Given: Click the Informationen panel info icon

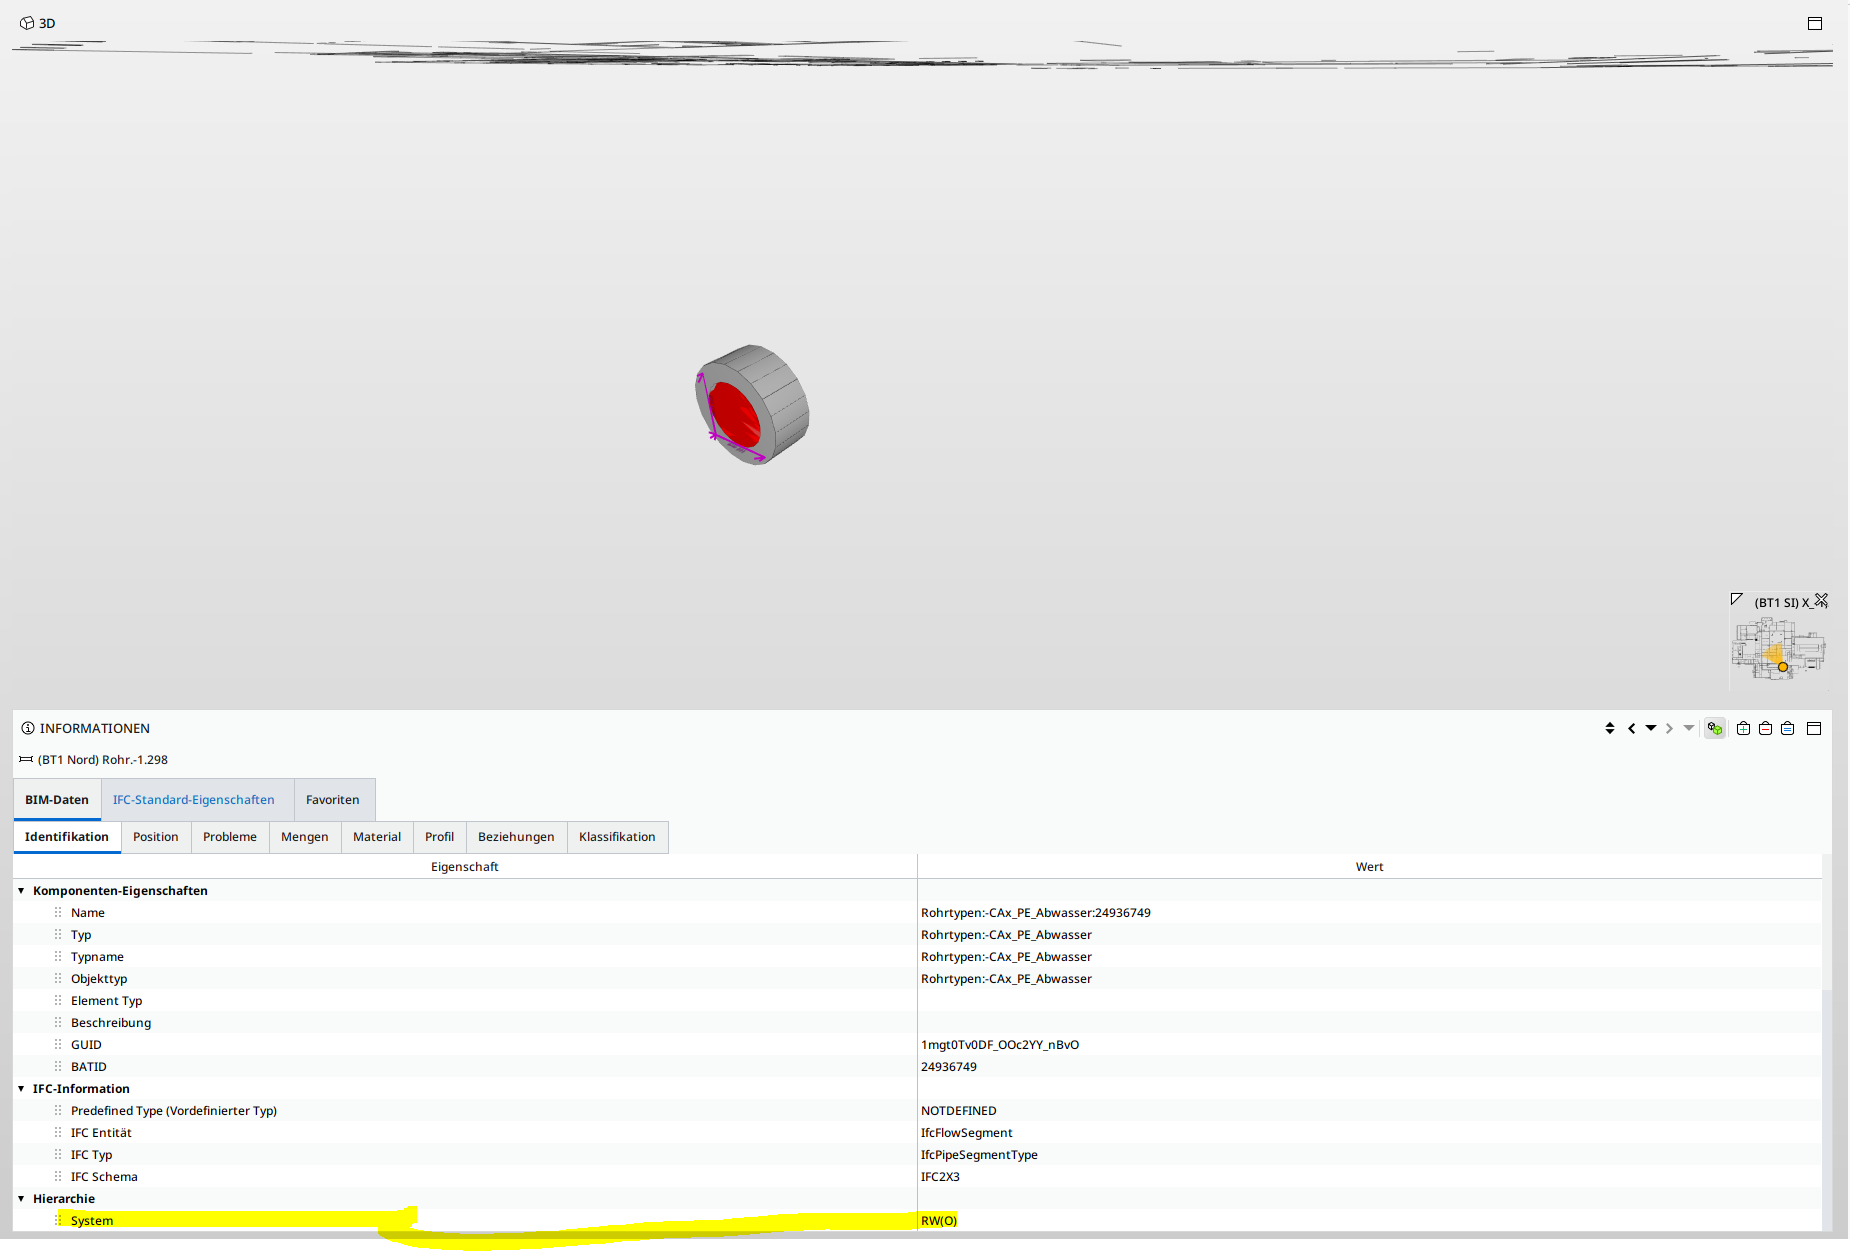Looking at the screenshot, I should tap(28, 728).
